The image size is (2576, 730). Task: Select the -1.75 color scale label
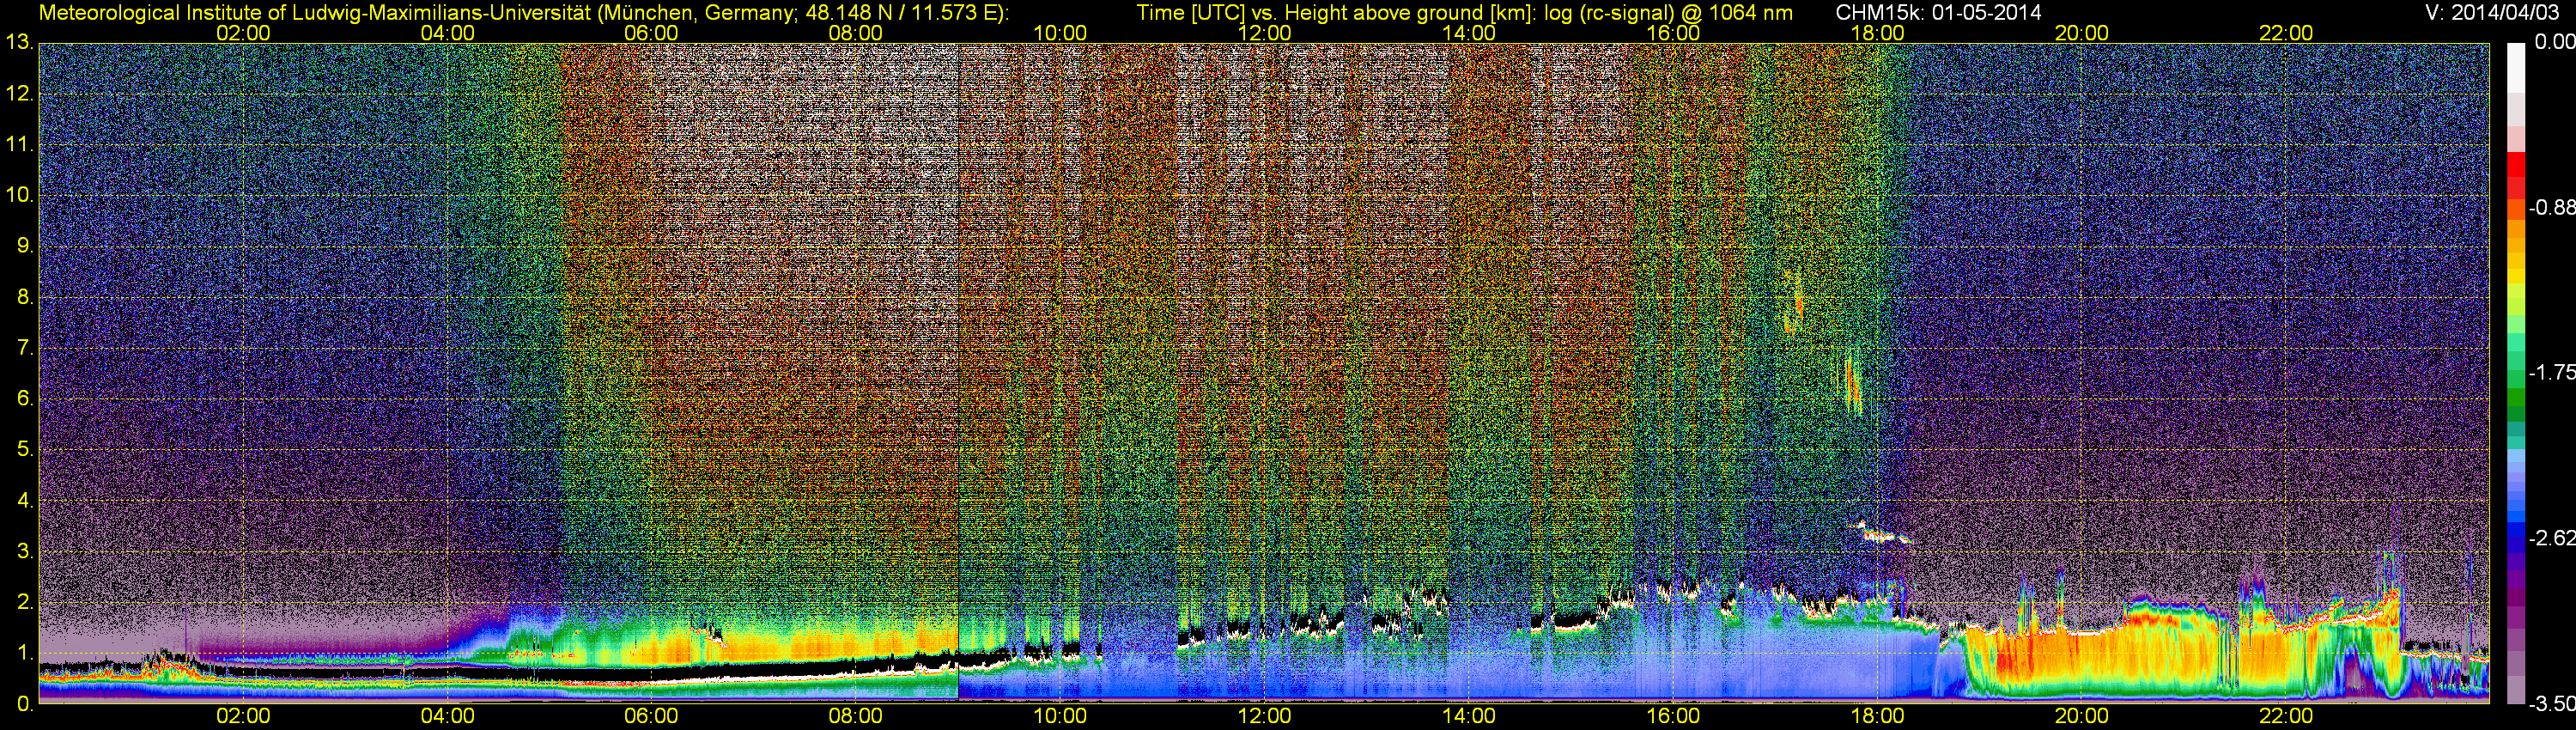click(2550, 373)
